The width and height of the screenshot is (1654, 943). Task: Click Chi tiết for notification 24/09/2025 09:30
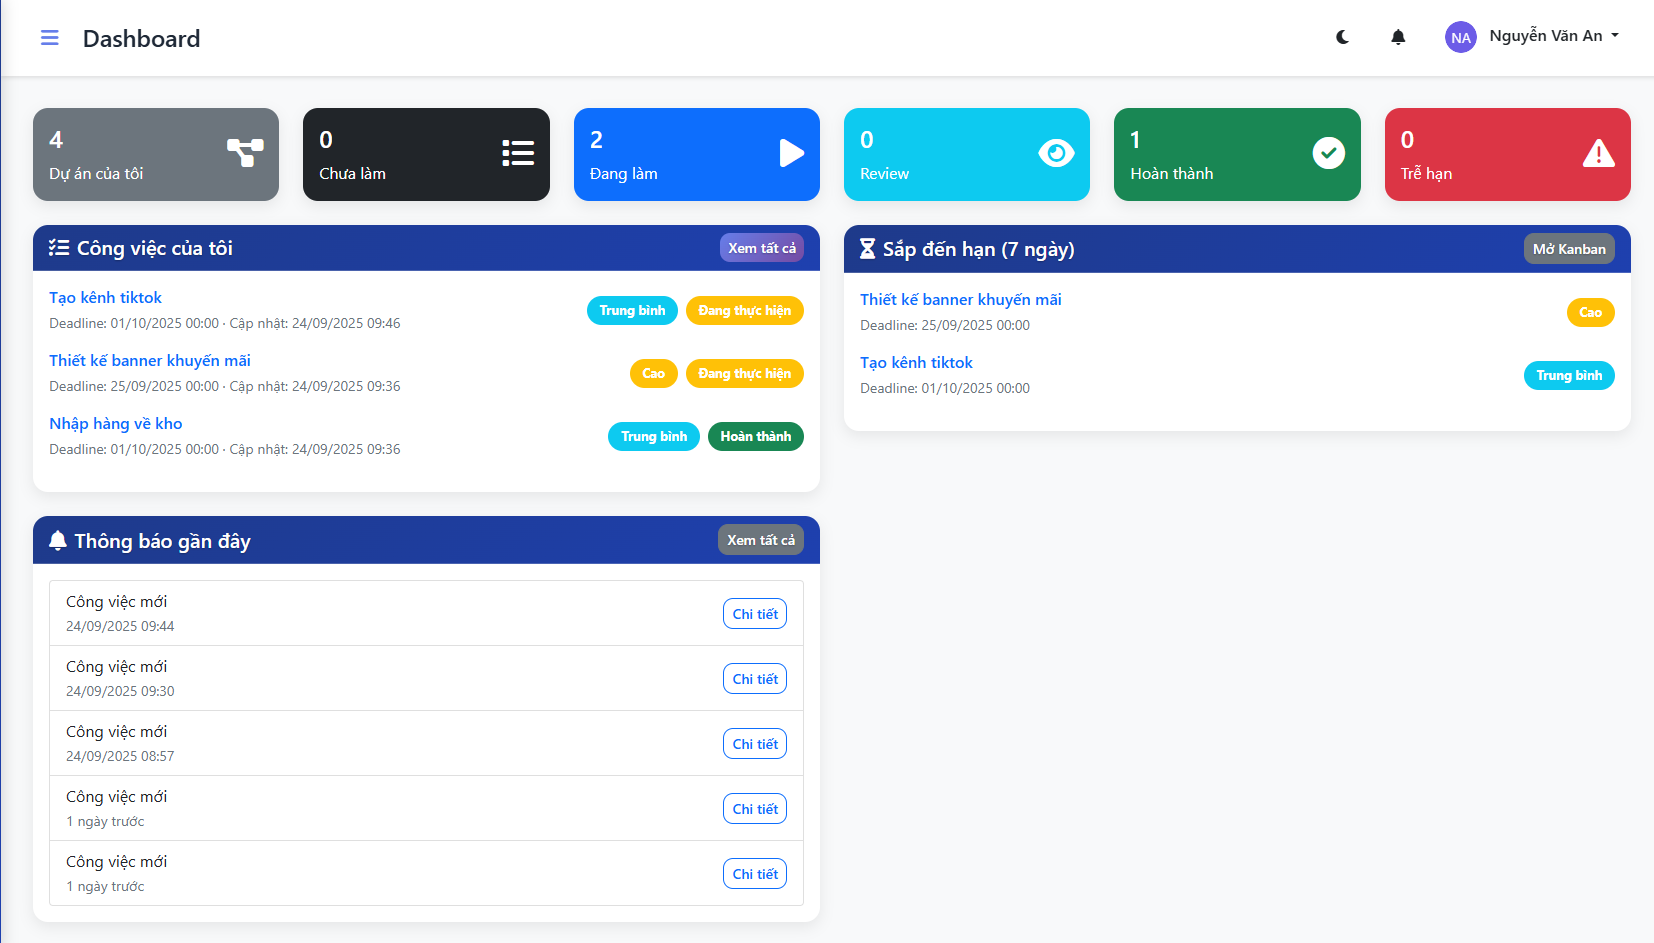pyautogui.click(x=755, y=679)
